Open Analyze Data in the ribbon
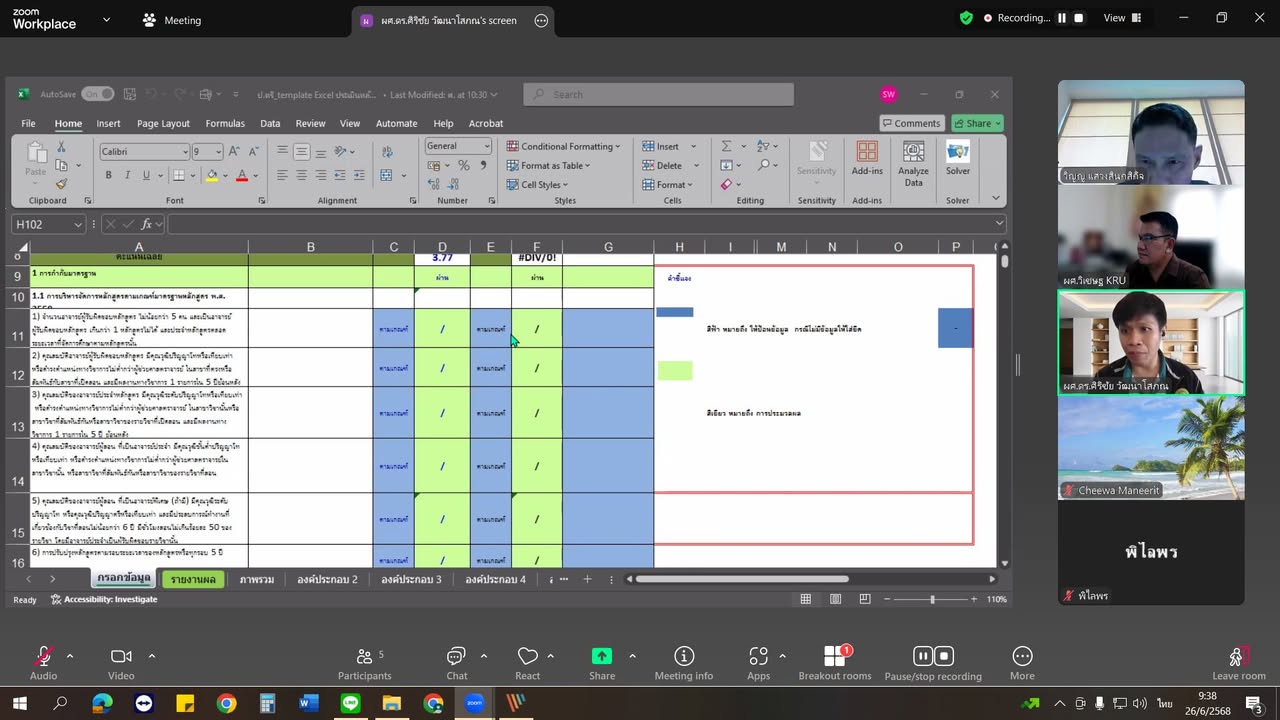Viewport: 1280px width, 720px height. click(x=913, y=163)
